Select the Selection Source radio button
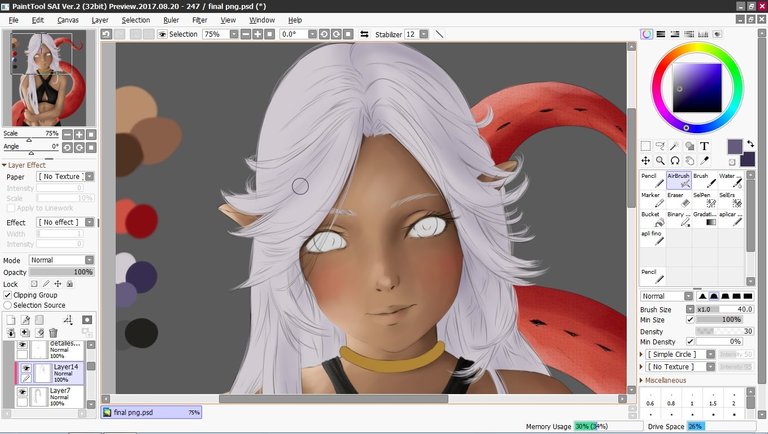This screenshot has height=434, width=768. [7, 305]
